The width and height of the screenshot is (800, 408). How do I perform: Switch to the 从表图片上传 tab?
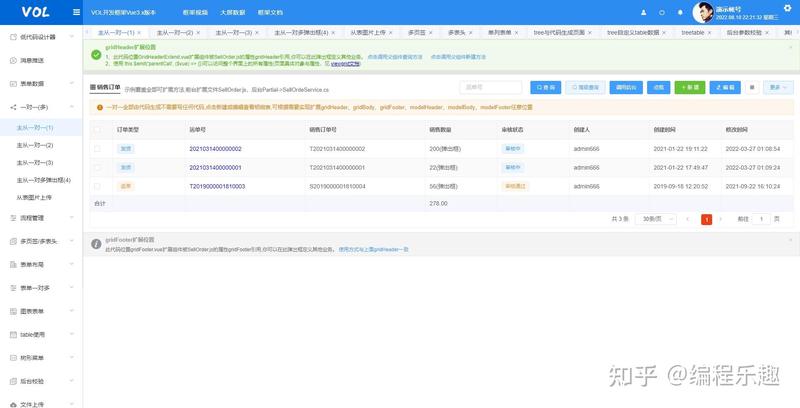tap(367, 33)
